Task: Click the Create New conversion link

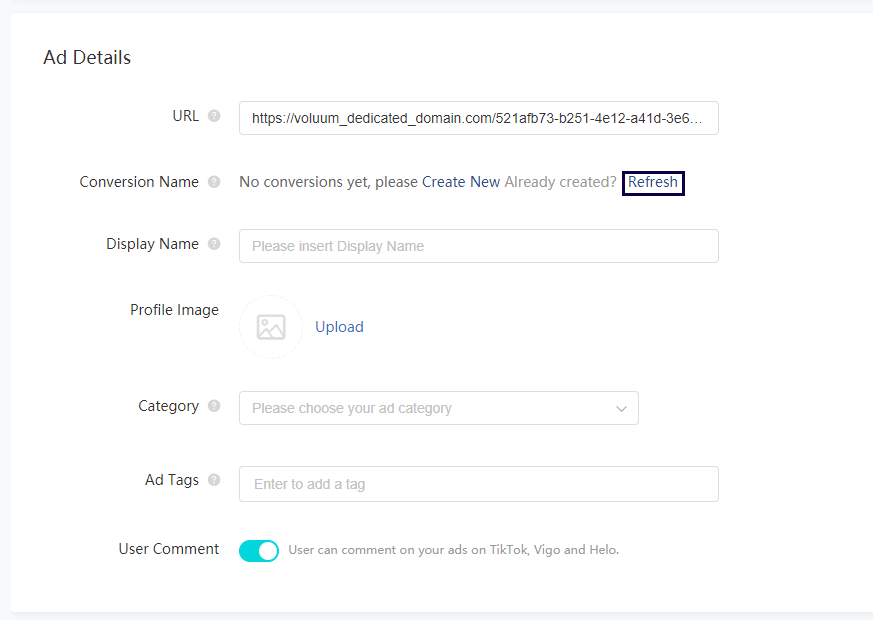Action: click(461, 182)
